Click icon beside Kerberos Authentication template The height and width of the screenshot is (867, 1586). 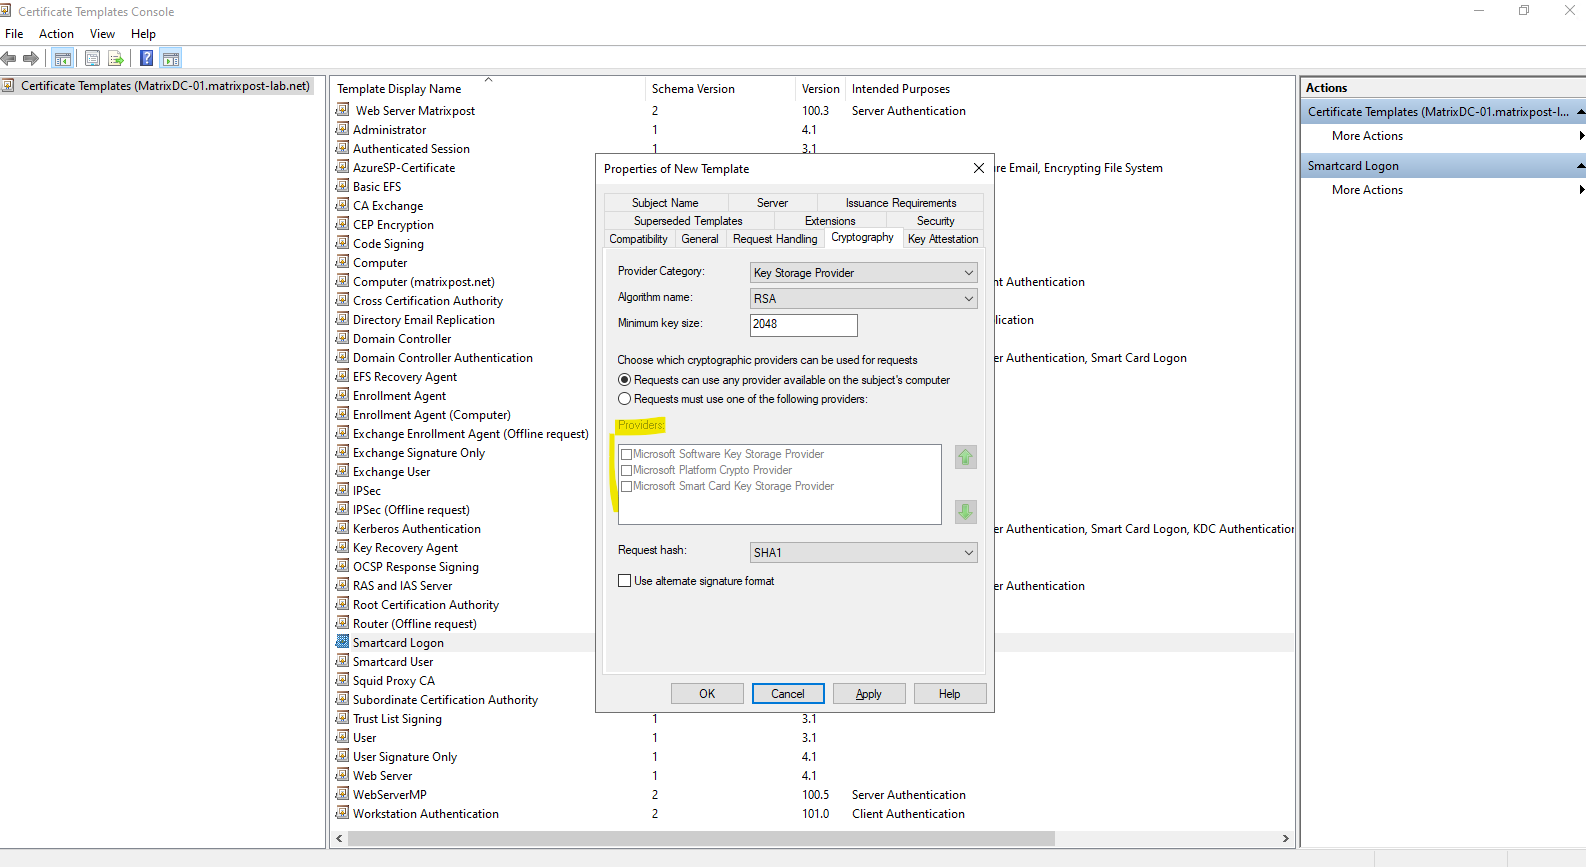pyautogui.click(x=342, y=528)
